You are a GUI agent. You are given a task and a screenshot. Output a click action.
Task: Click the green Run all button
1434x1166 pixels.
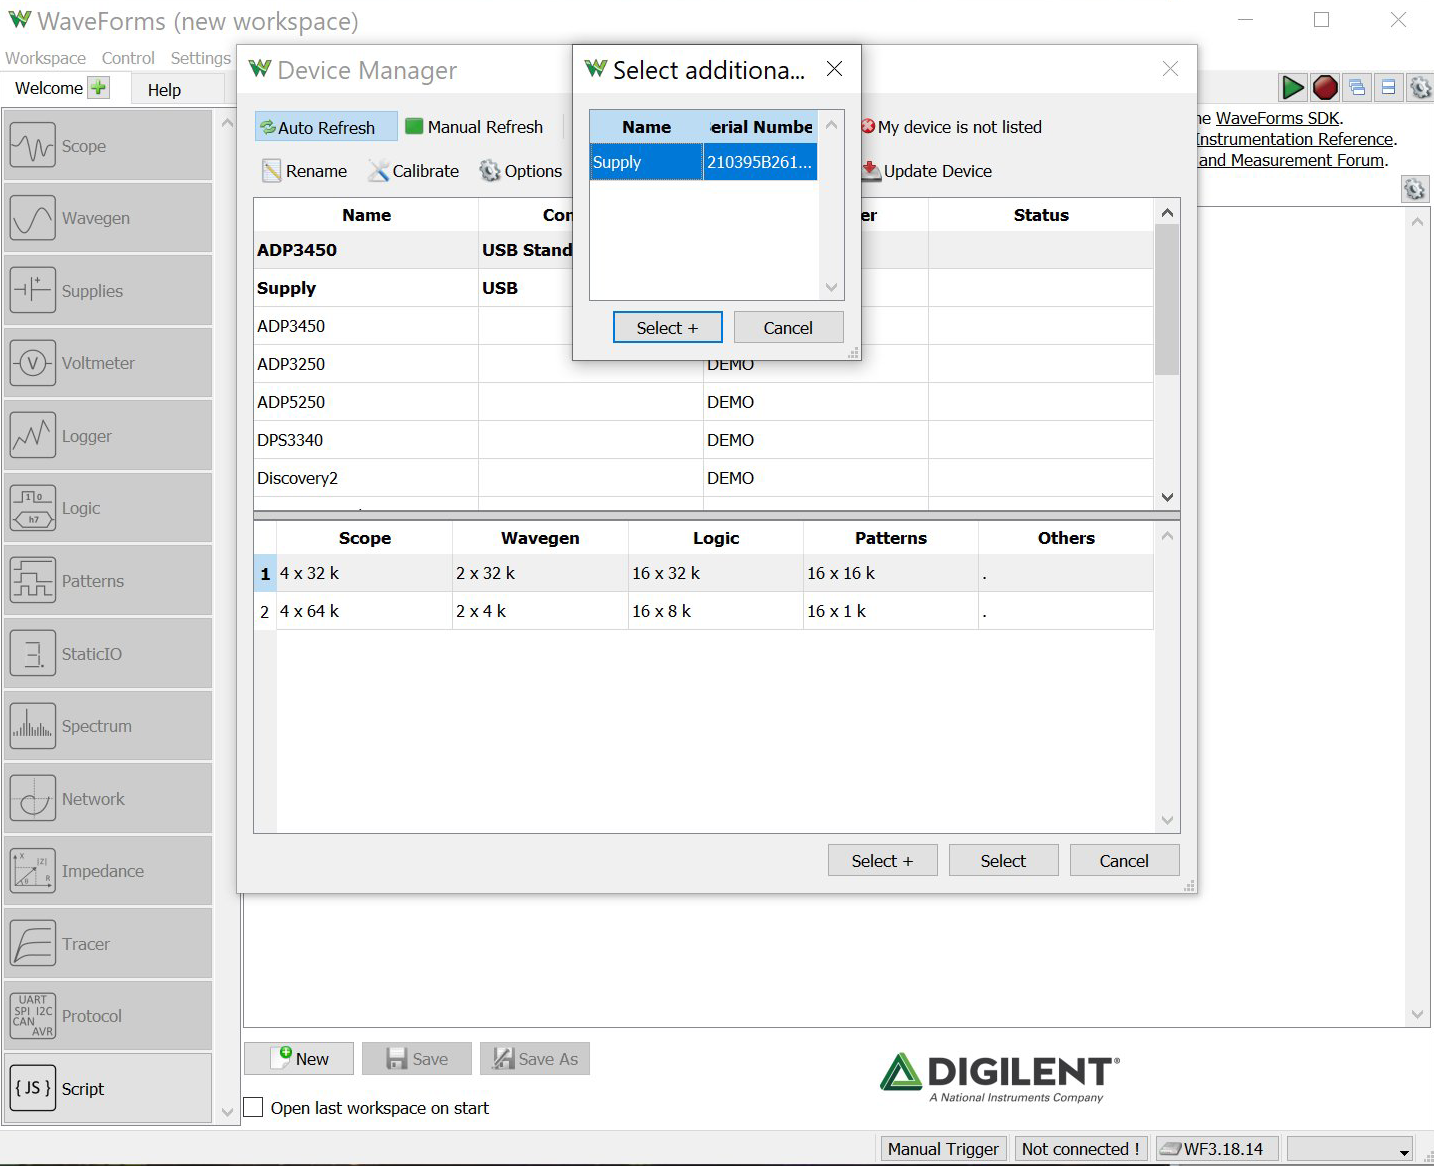1293,88
